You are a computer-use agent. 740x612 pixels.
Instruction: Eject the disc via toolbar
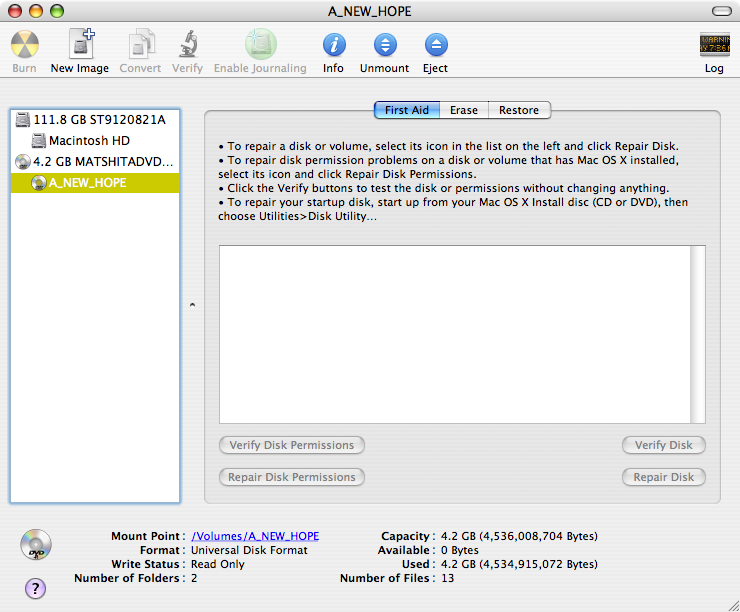435,46
